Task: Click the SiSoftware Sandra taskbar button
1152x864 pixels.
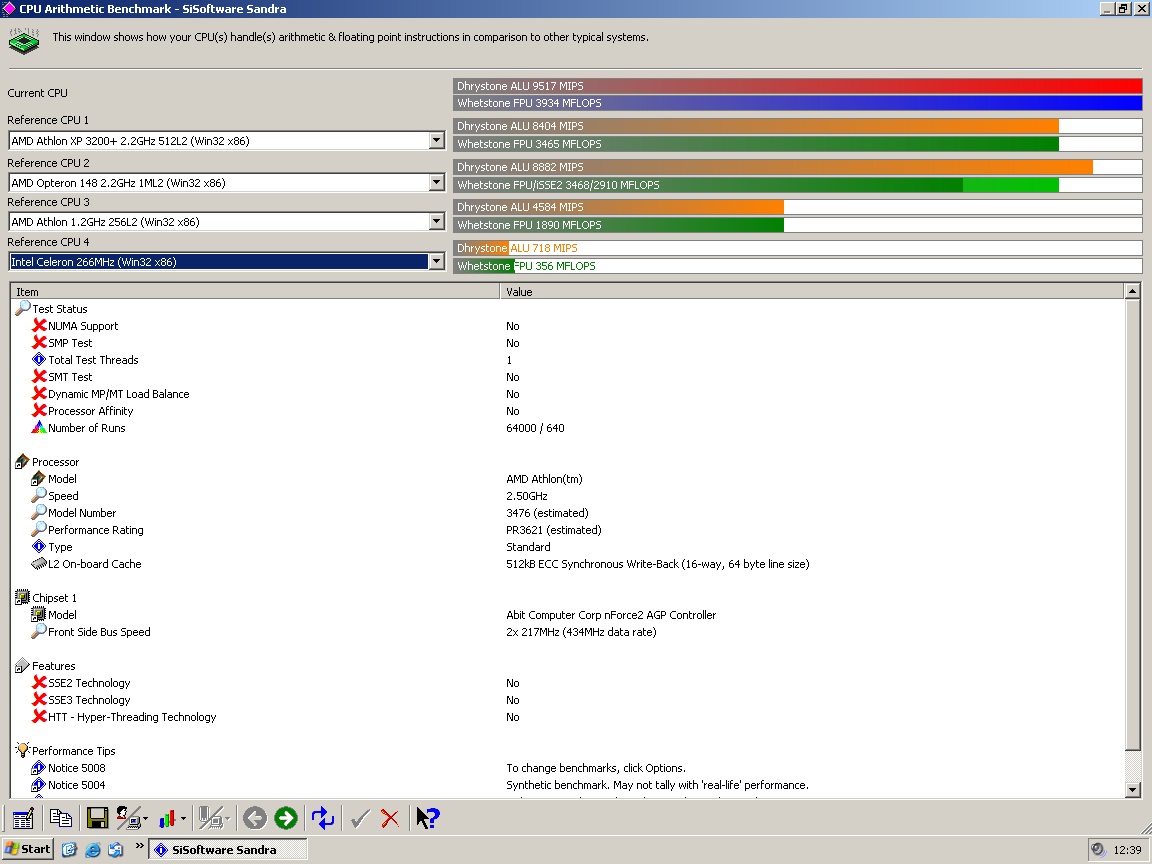Action: pos(228,849)
